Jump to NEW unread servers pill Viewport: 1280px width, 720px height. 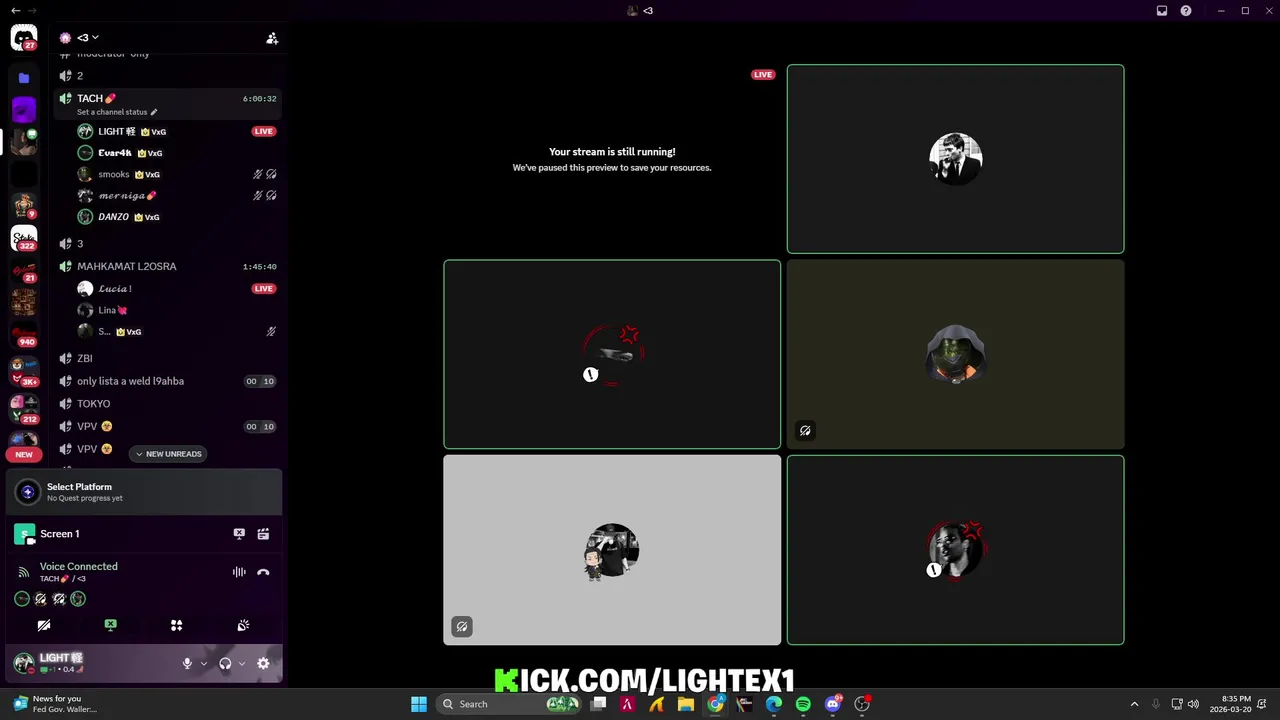pyautogui.click(x=24, y=454)
